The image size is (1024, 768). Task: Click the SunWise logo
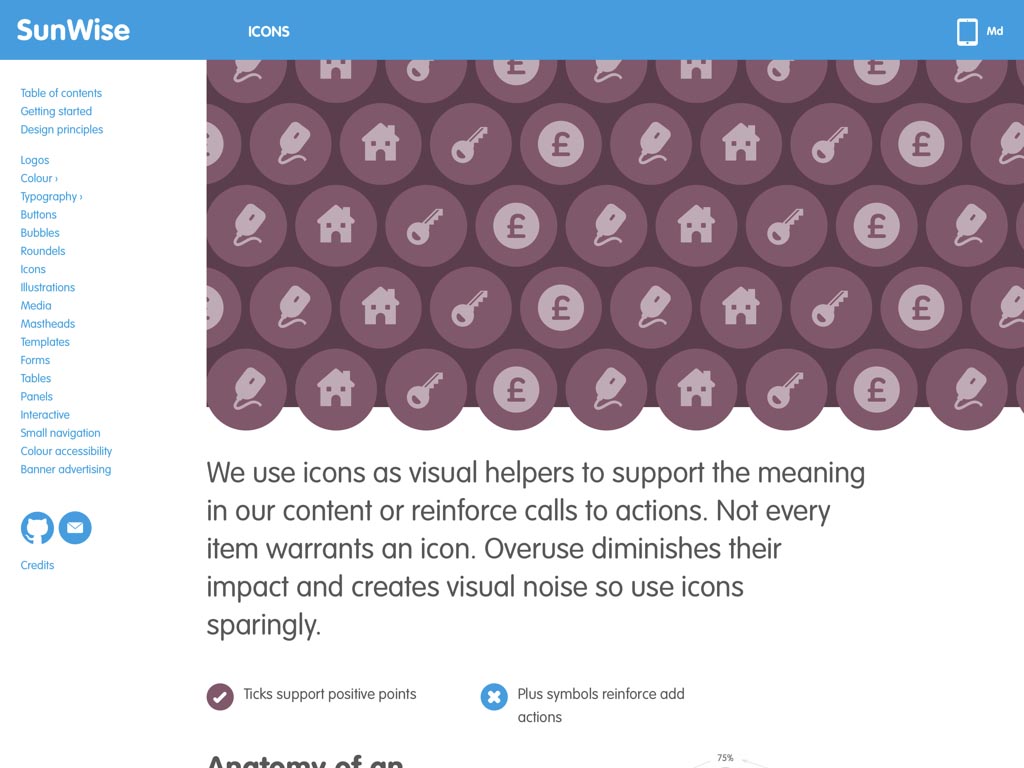[73, 30]
